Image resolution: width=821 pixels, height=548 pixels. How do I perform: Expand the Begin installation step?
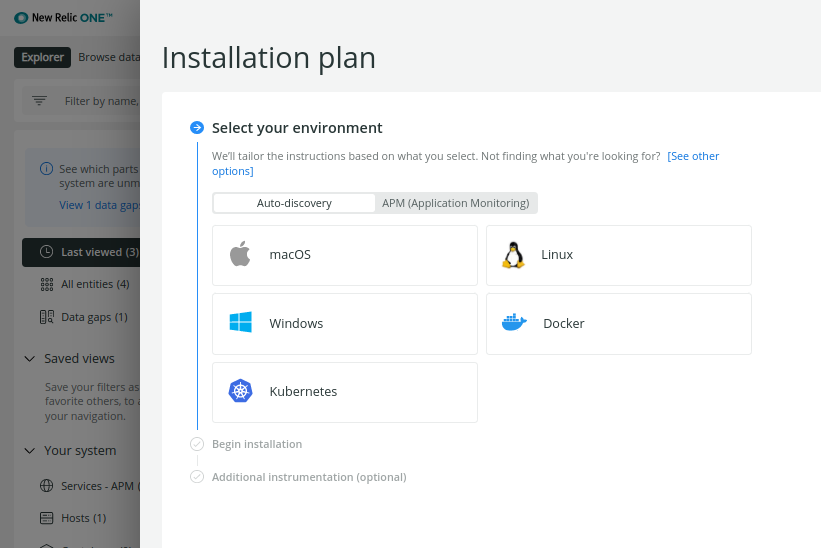(x=257, y=444)
